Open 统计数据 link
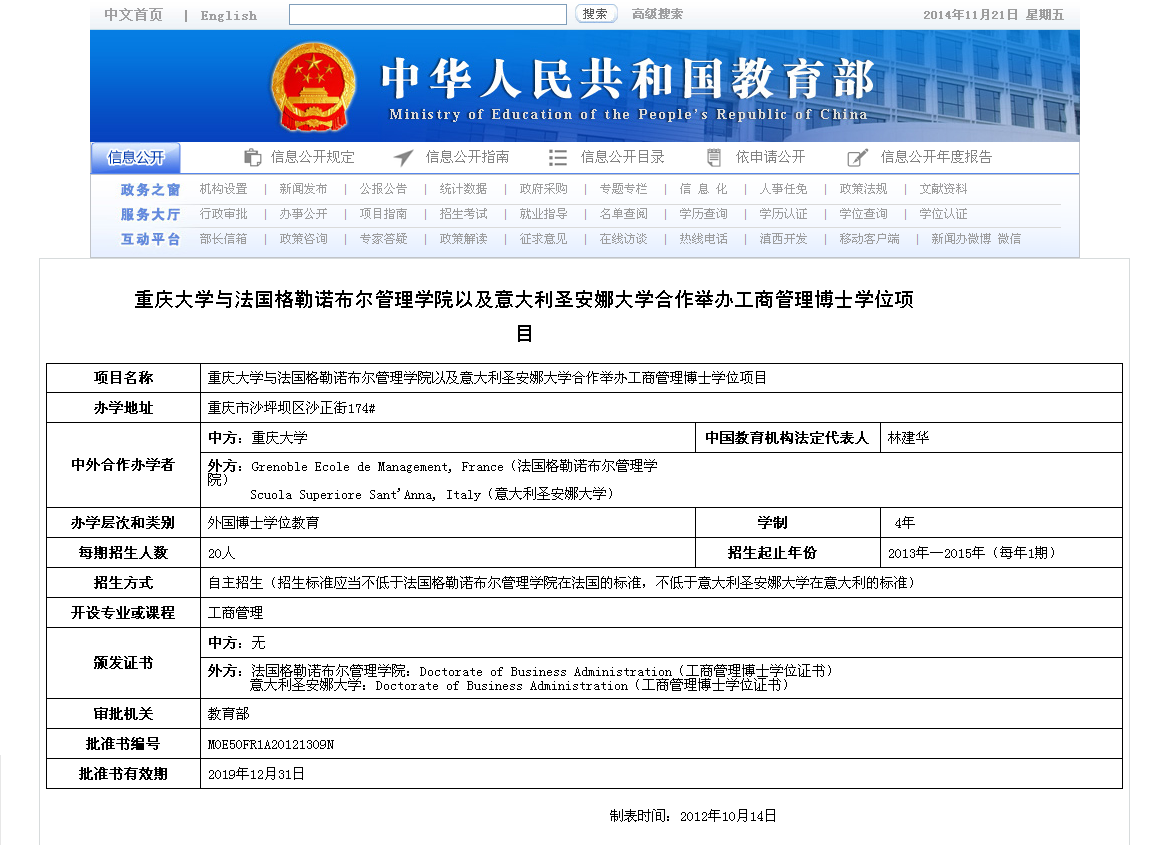The height and width of the screenshot is (845, 1171). [x=463, y=189]
